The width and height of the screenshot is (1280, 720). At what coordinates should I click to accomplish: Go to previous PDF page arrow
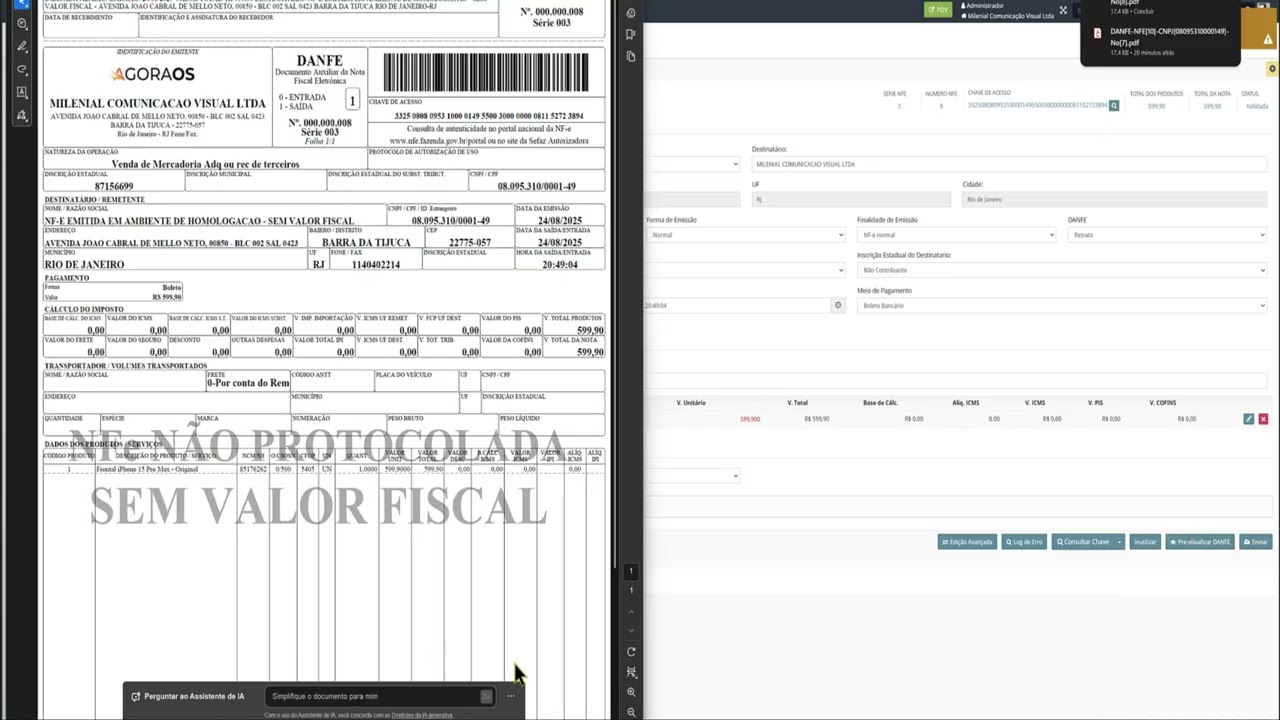(x=631, y=611)
